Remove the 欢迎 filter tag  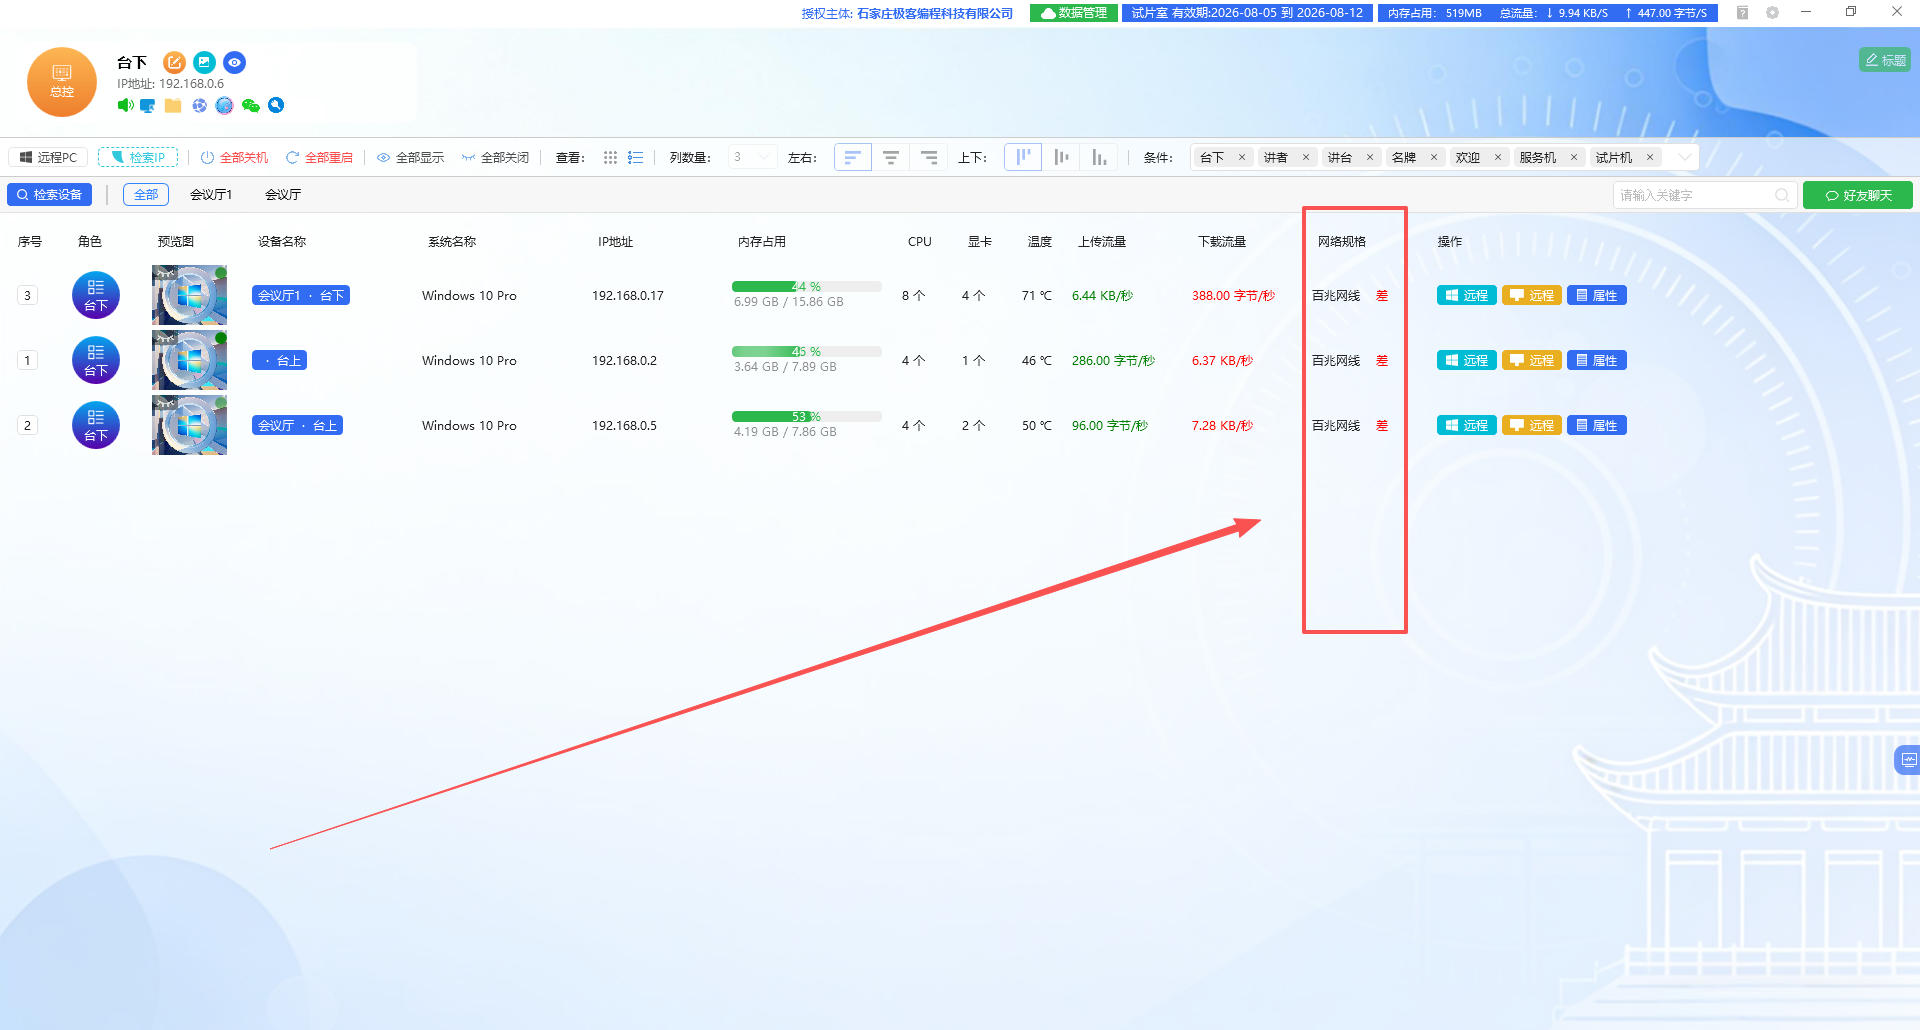tap(1498, 158)
